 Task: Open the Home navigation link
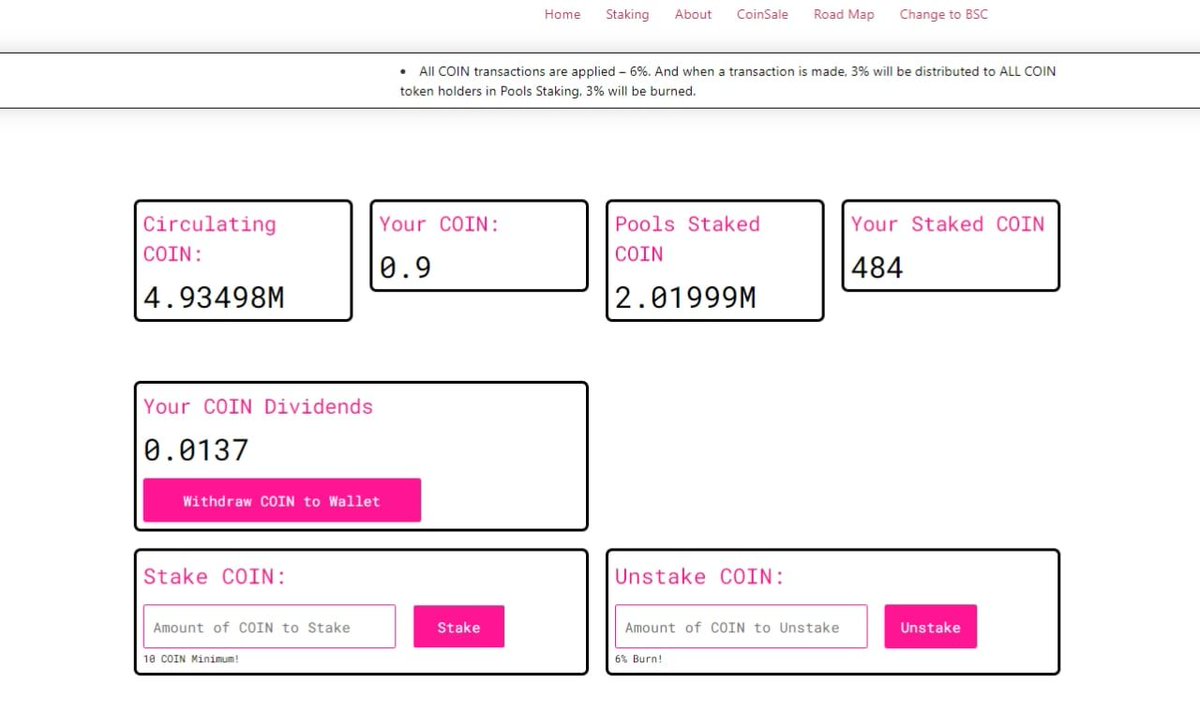[562, 14]
